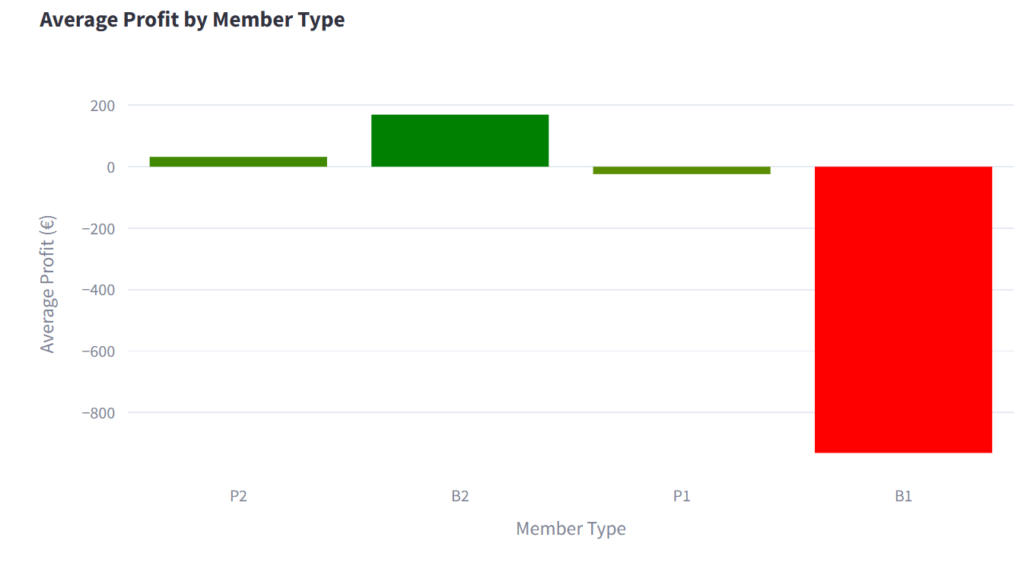This screenshot has height=566, width=1024.
Task: Click the 'Member Type' x-axis title
Action: [x=570, y=529]
